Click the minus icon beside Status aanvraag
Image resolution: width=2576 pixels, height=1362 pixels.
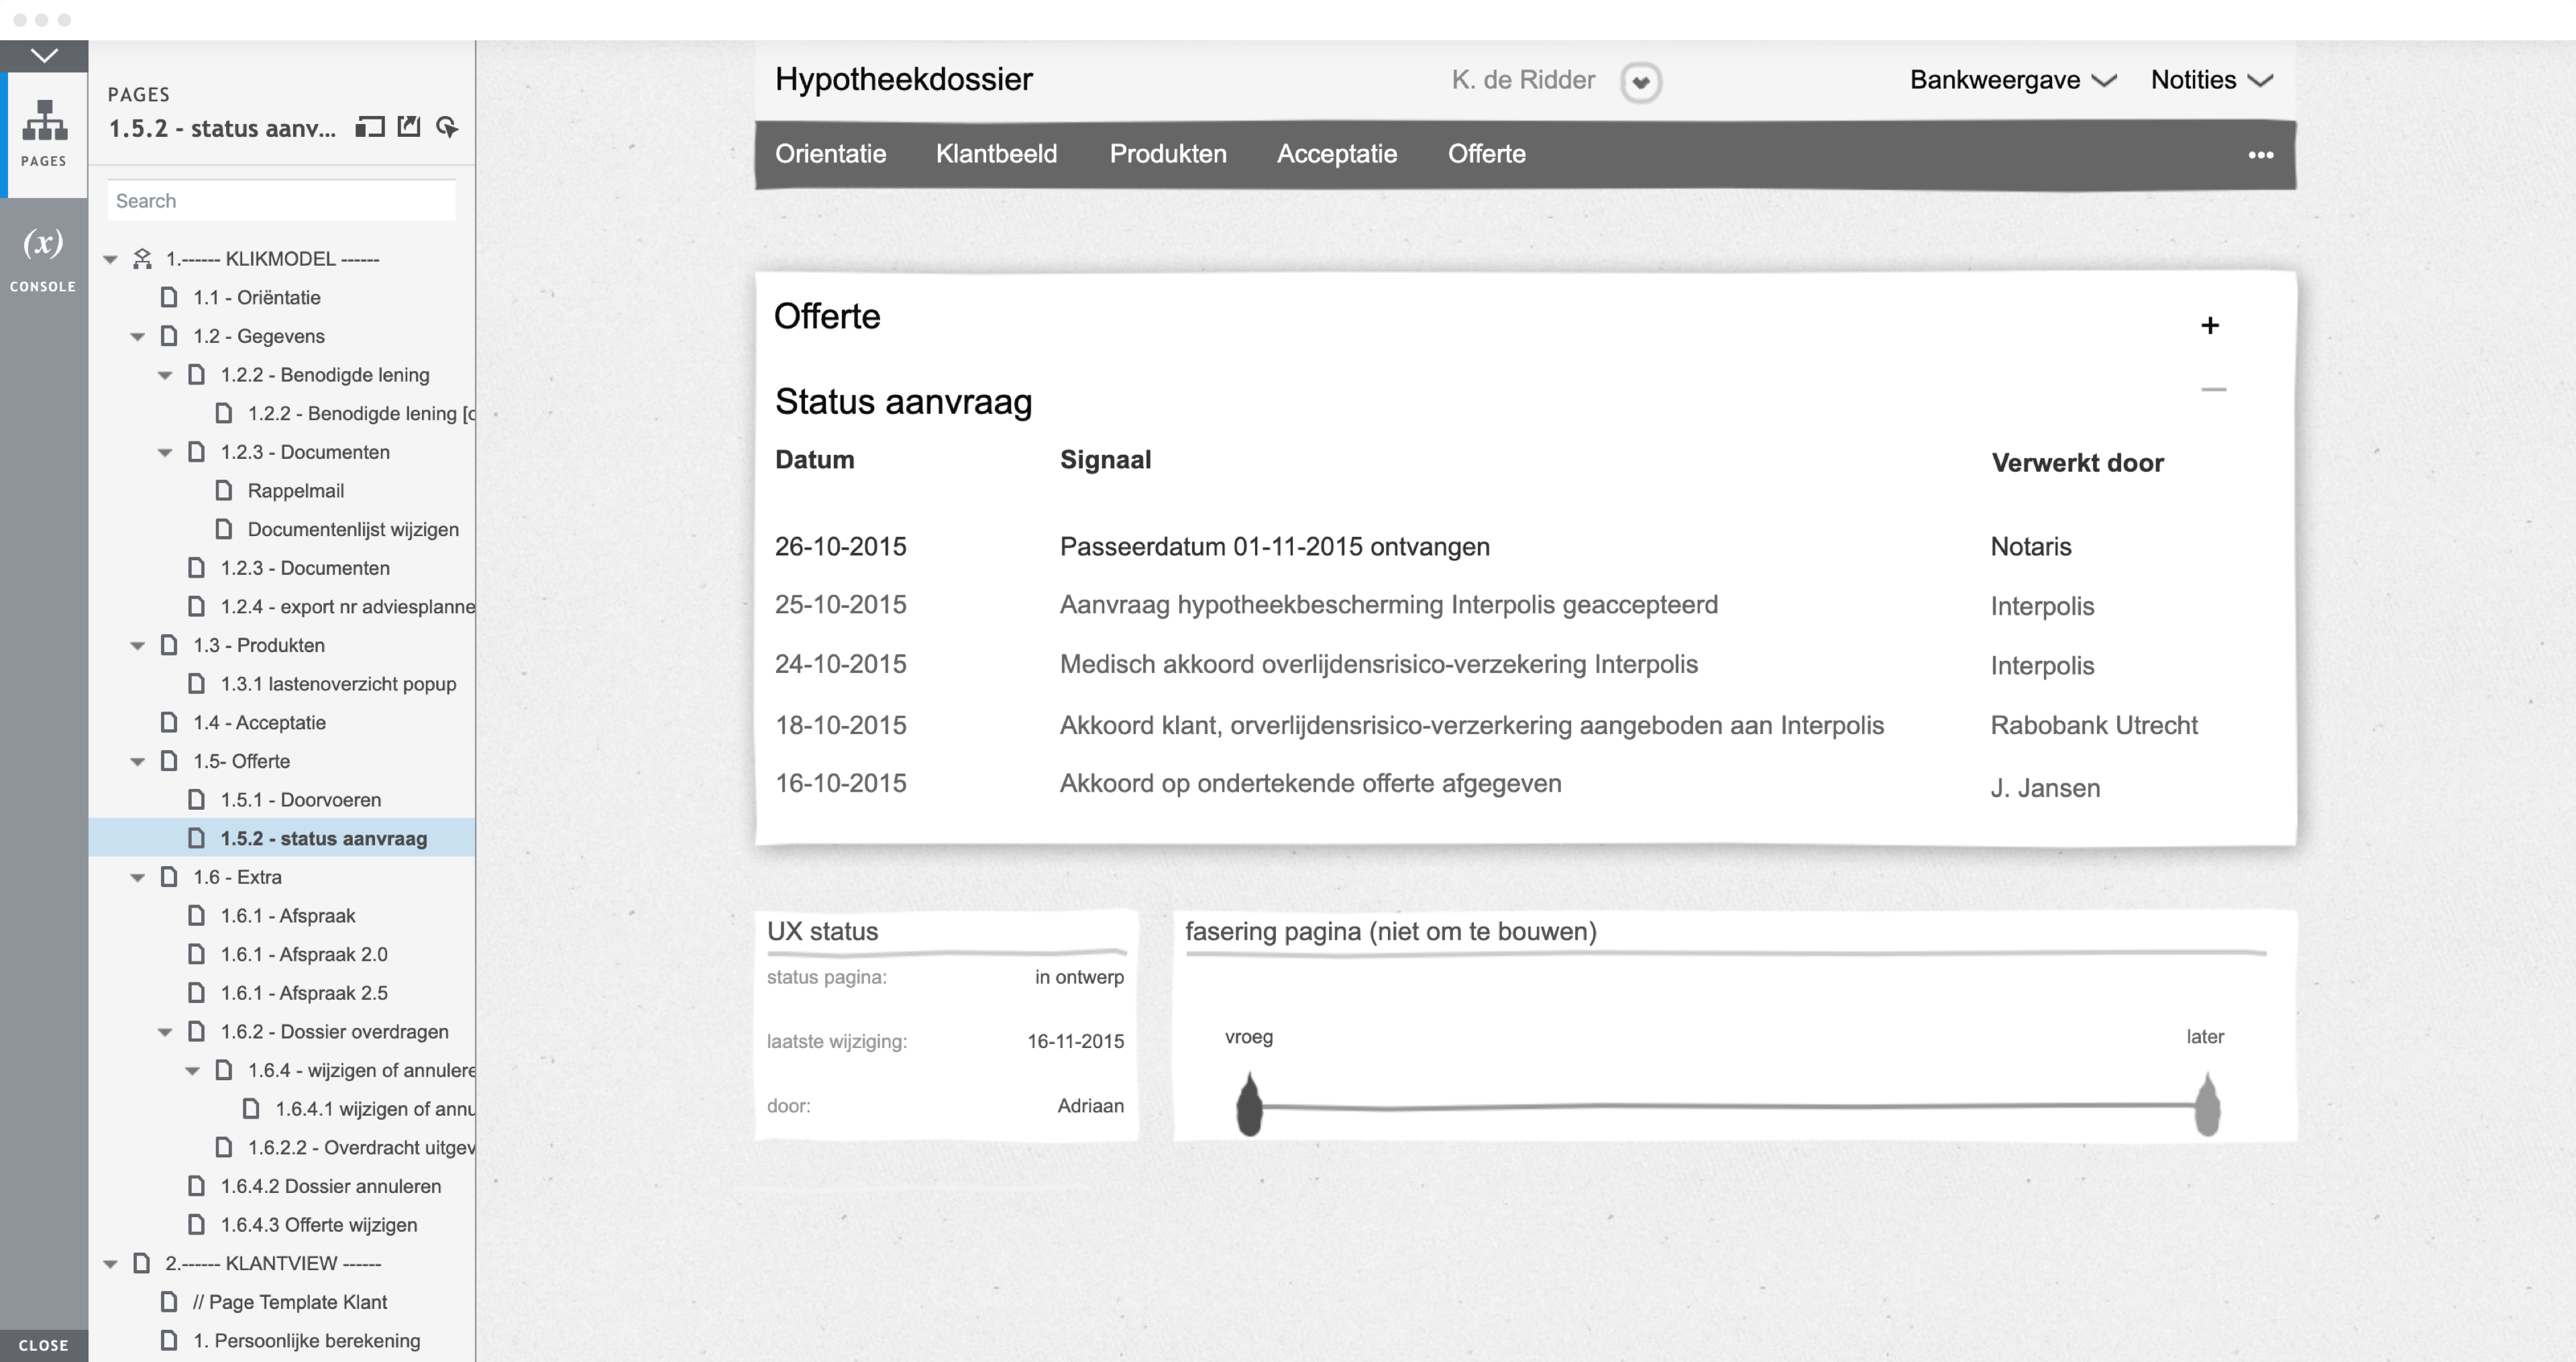(x=2213, y=389)
